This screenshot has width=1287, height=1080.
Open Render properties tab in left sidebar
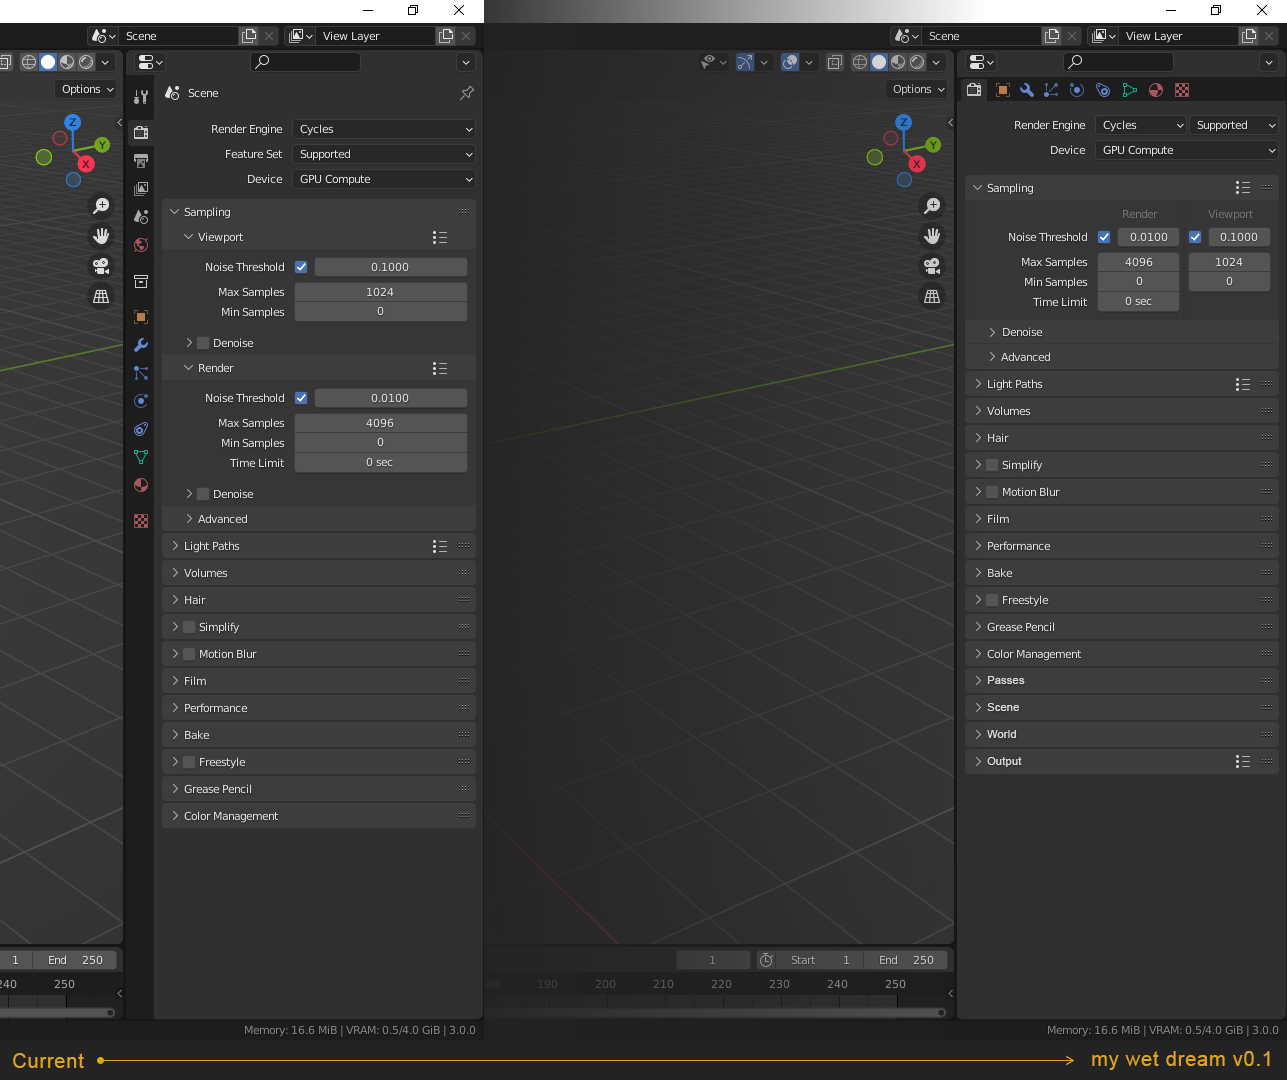tap(141, 133)
